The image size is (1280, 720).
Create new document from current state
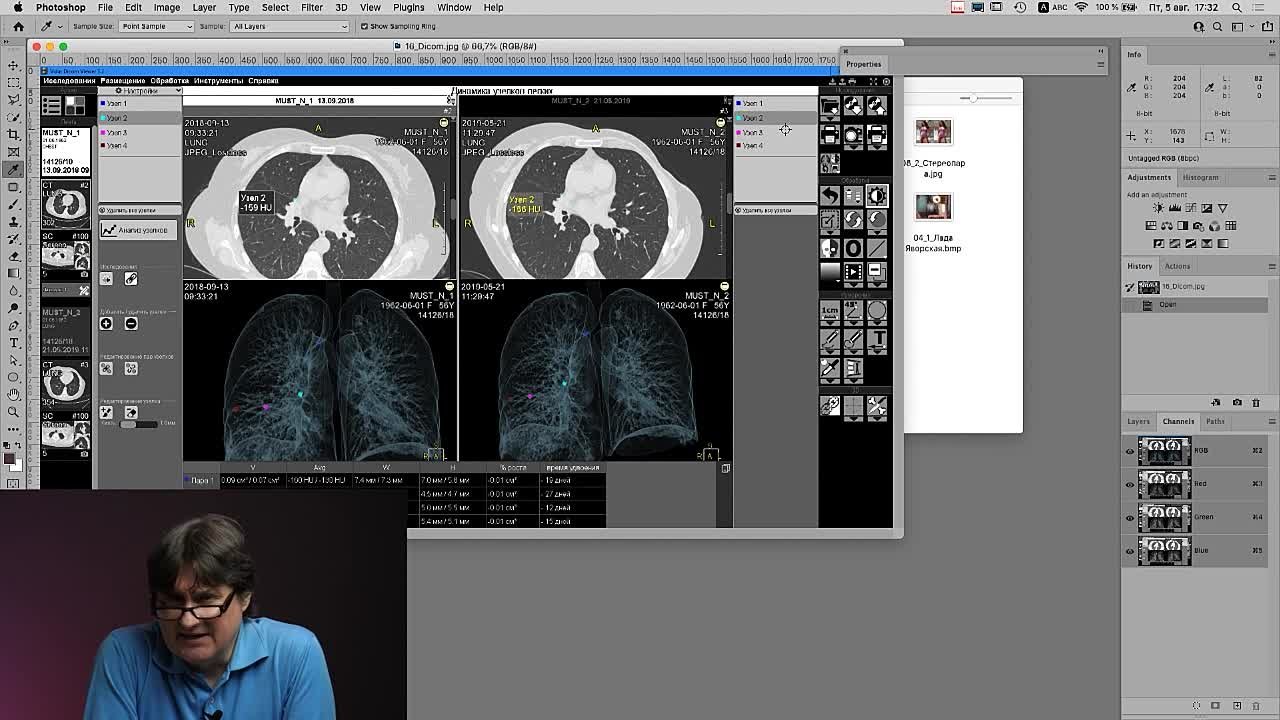pos(1216,402)
